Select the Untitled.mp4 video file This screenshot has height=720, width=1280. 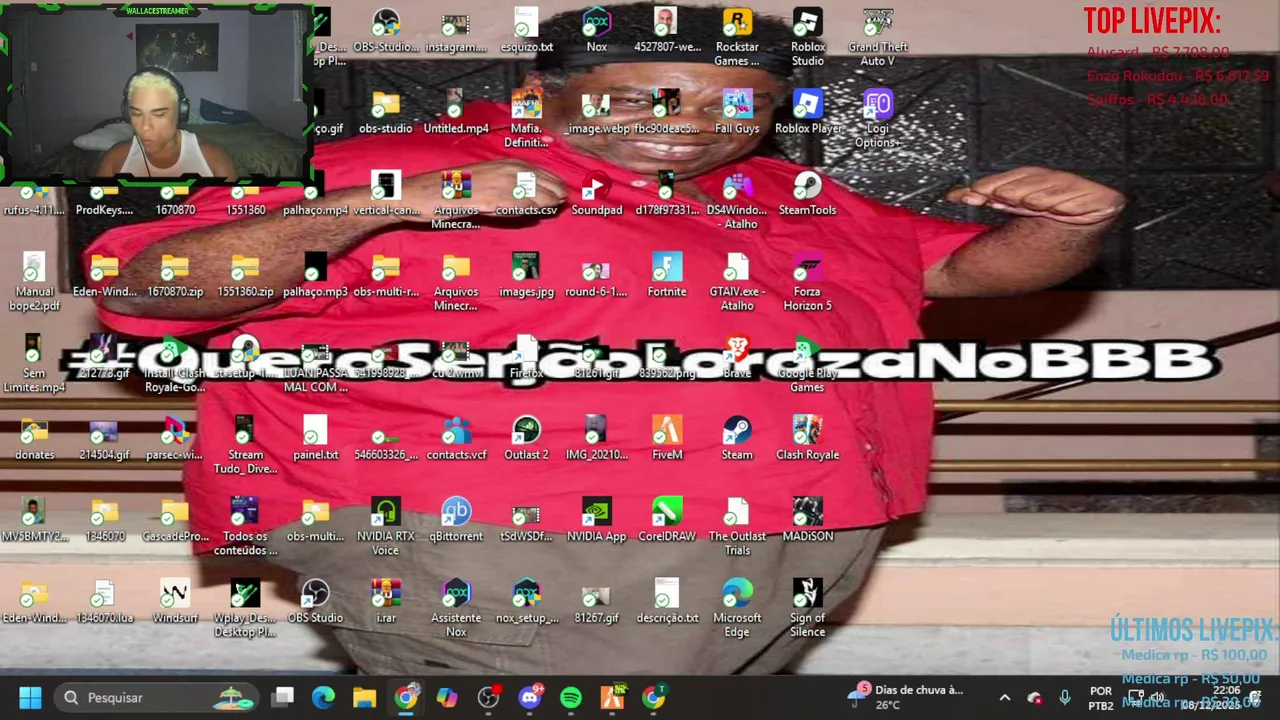pos(456,112)
